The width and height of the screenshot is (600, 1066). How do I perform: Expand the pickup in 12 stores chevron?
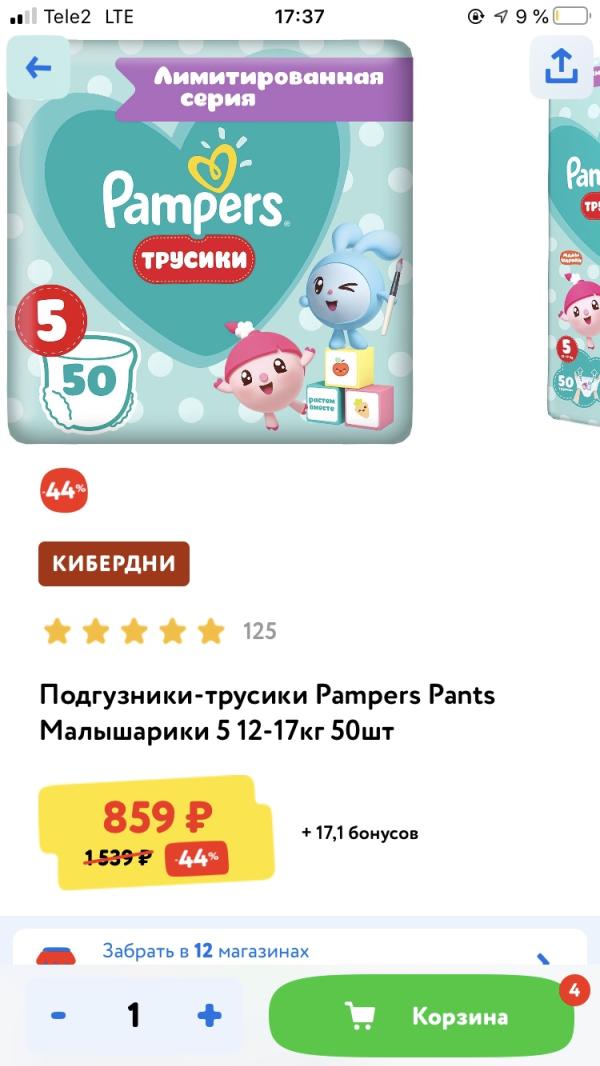tap(543, 960)
